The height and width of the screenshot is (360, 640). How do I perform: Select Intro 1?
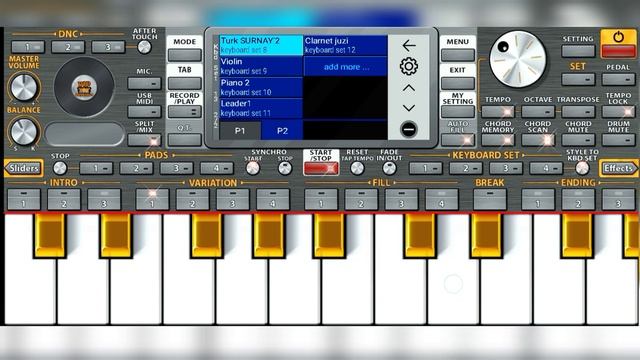pyautogui.click(x=24, y=199)
